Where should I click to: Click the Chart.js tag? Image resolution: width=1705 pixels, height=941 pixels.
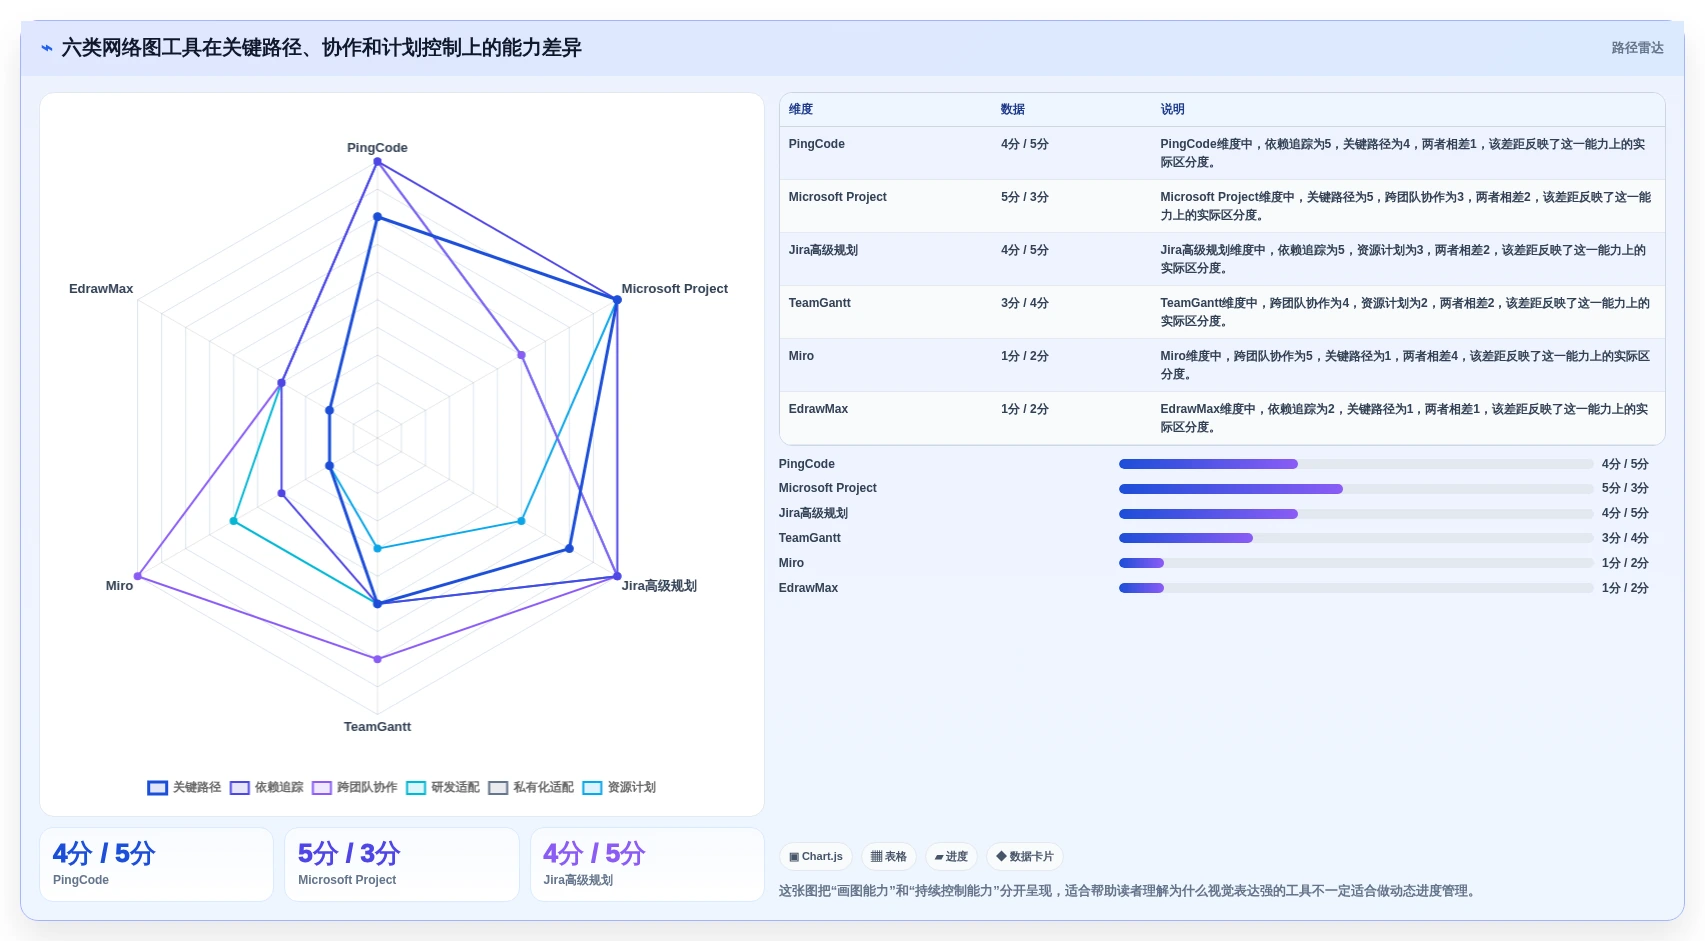815,856
